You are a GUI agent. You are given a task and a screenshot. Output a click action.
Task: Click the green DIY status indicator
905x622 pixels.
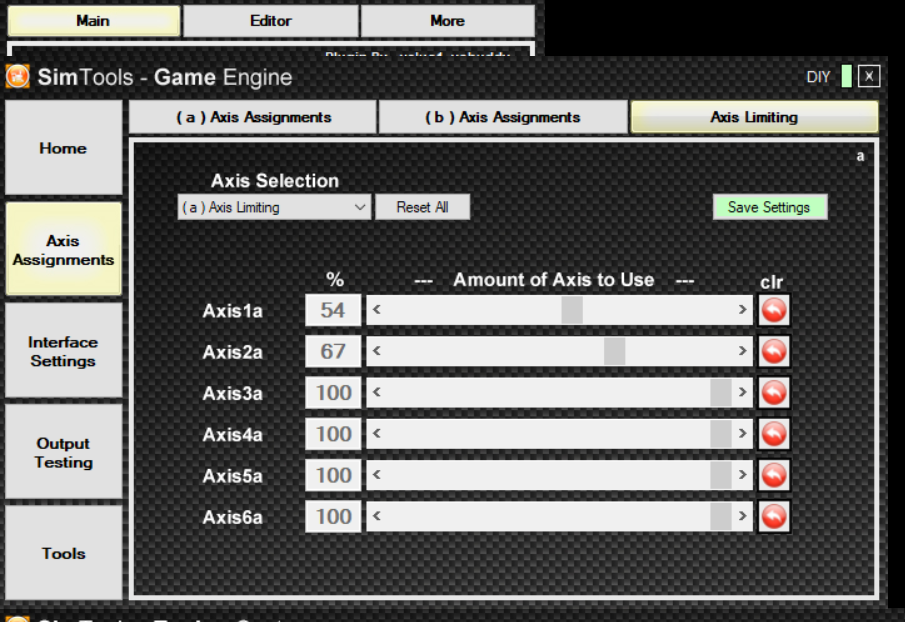coord(847,76)
